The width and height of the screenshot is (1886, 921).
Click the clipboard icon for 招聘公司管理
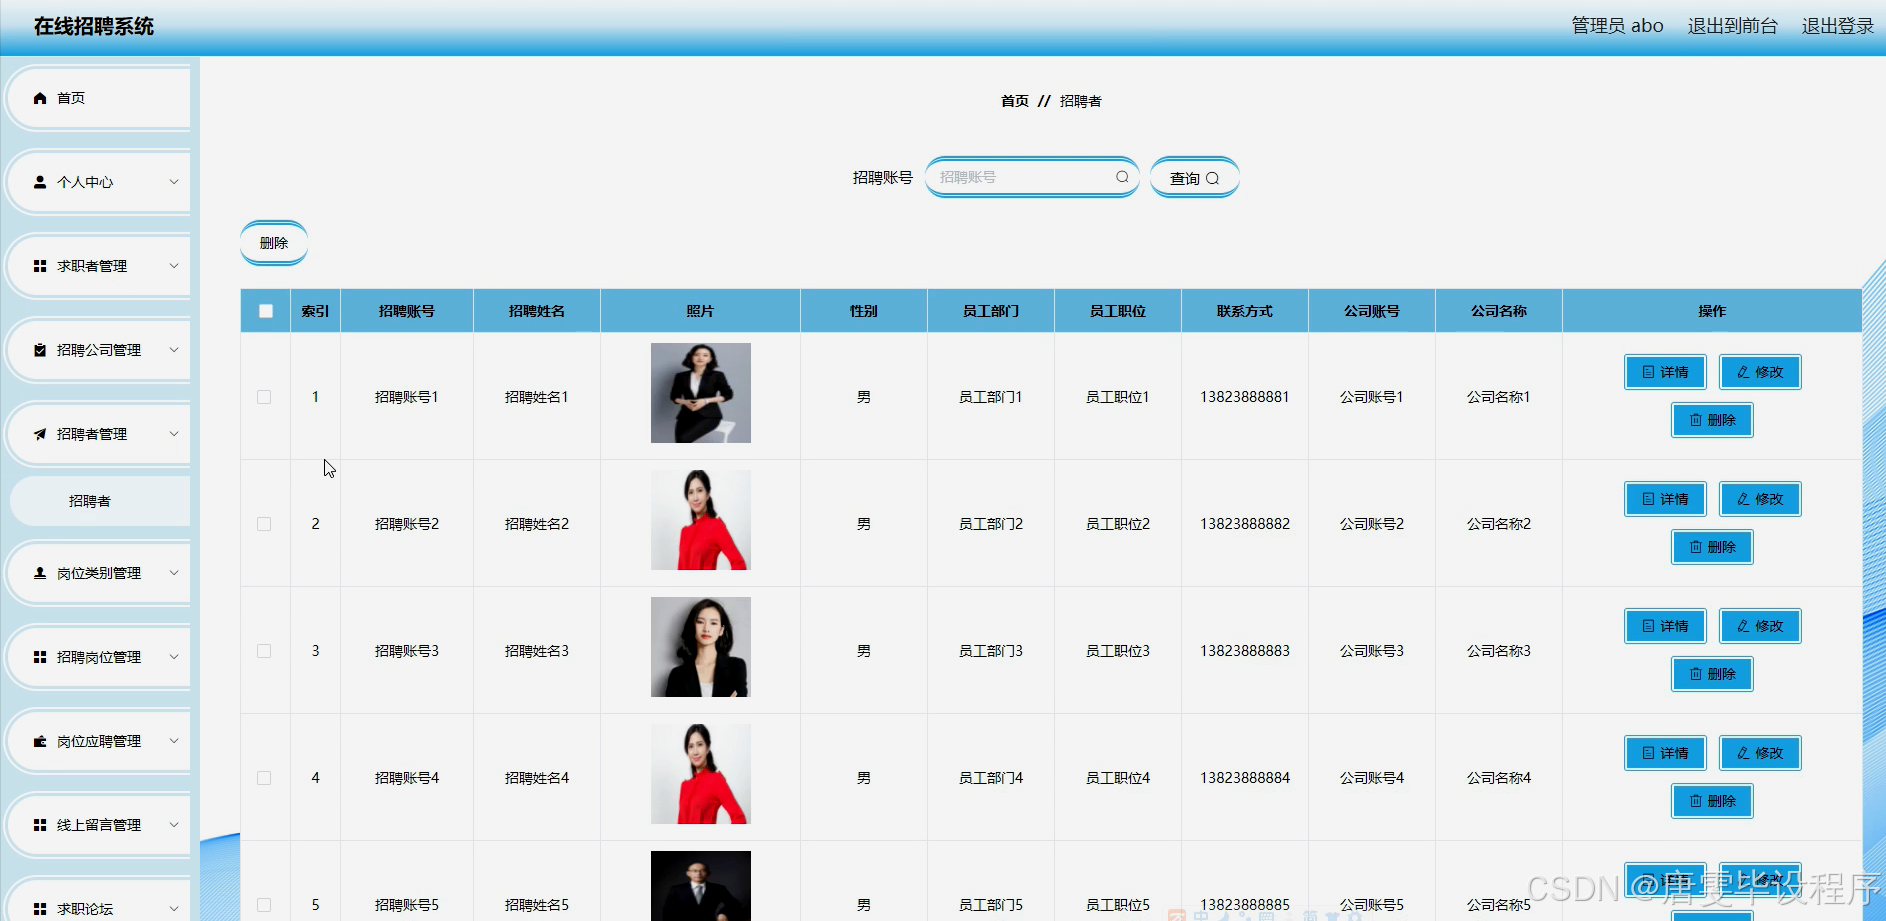click(x=40, y=350)
